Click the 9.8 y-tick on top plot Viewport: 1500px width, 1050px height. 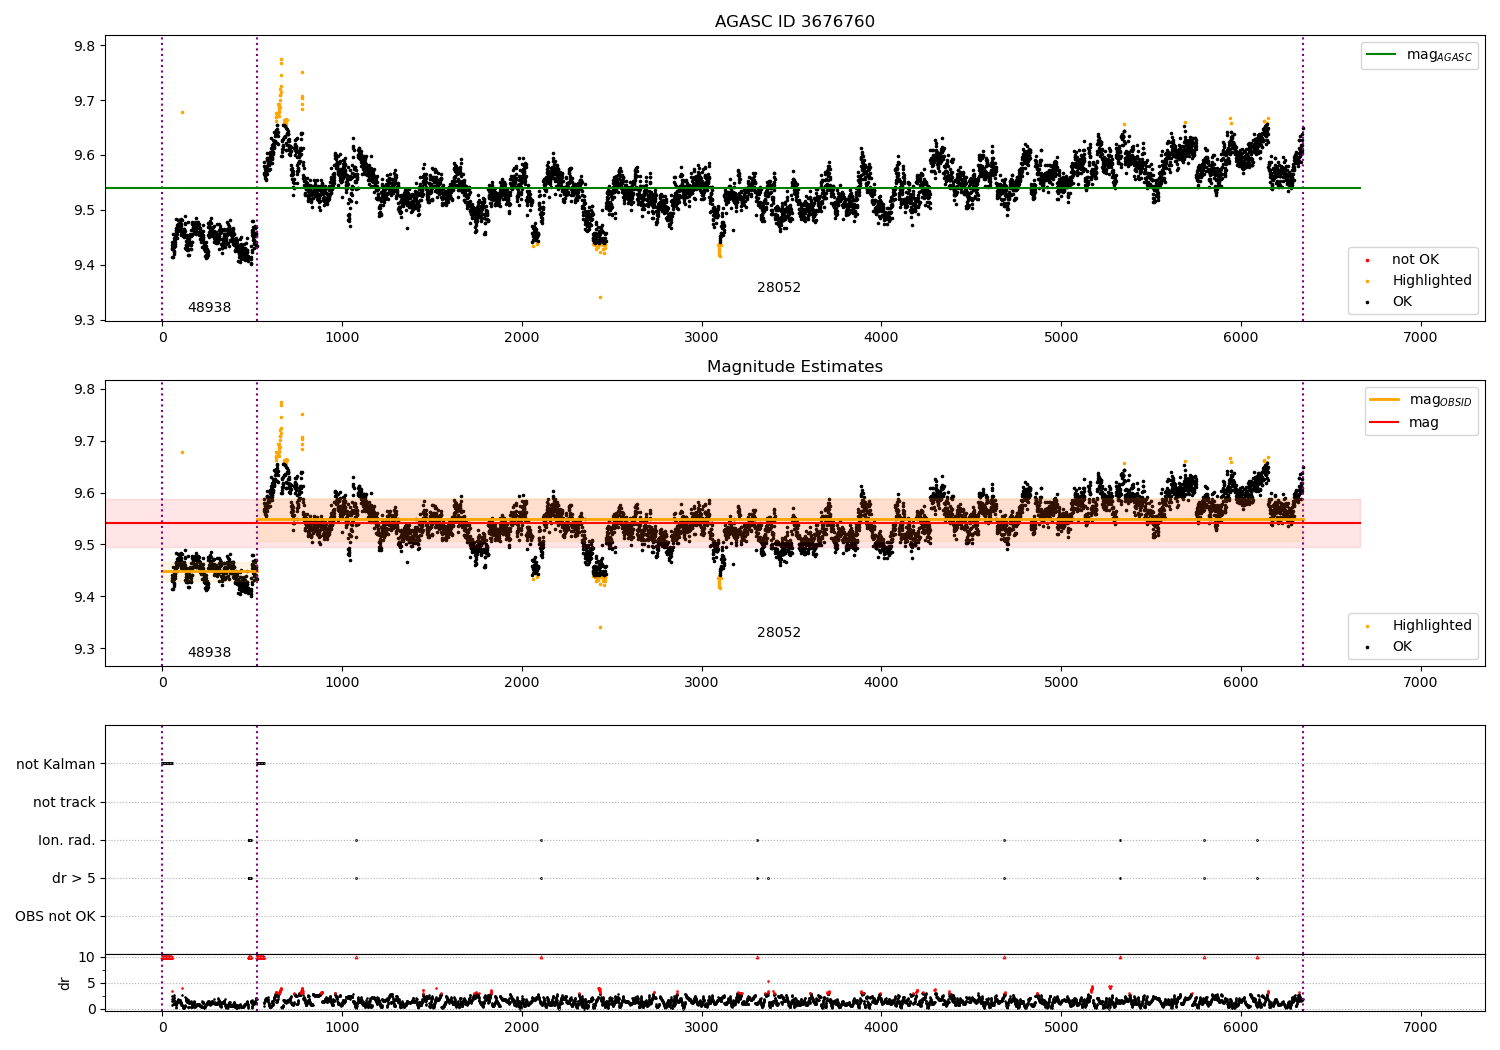[84, 47]
